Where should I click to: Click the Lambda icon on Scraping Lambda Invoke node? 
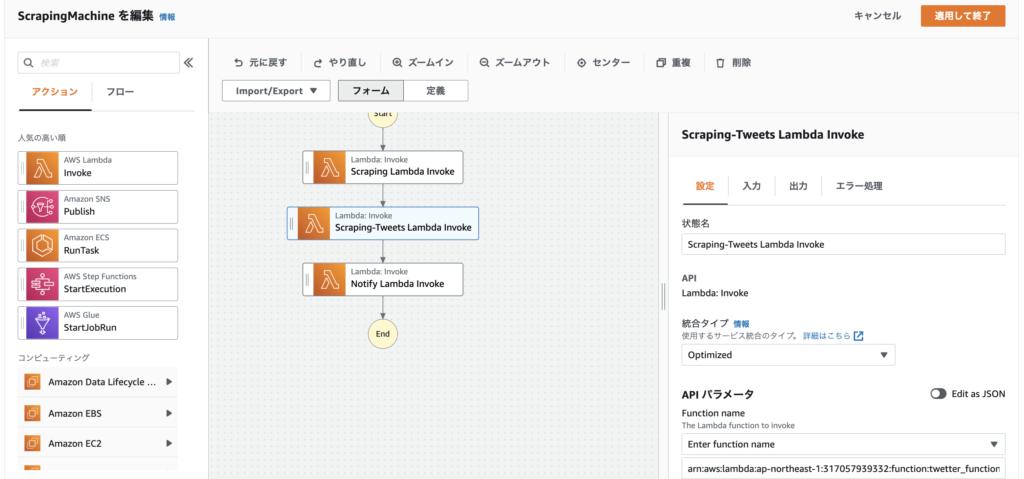[x=329, y=167]
